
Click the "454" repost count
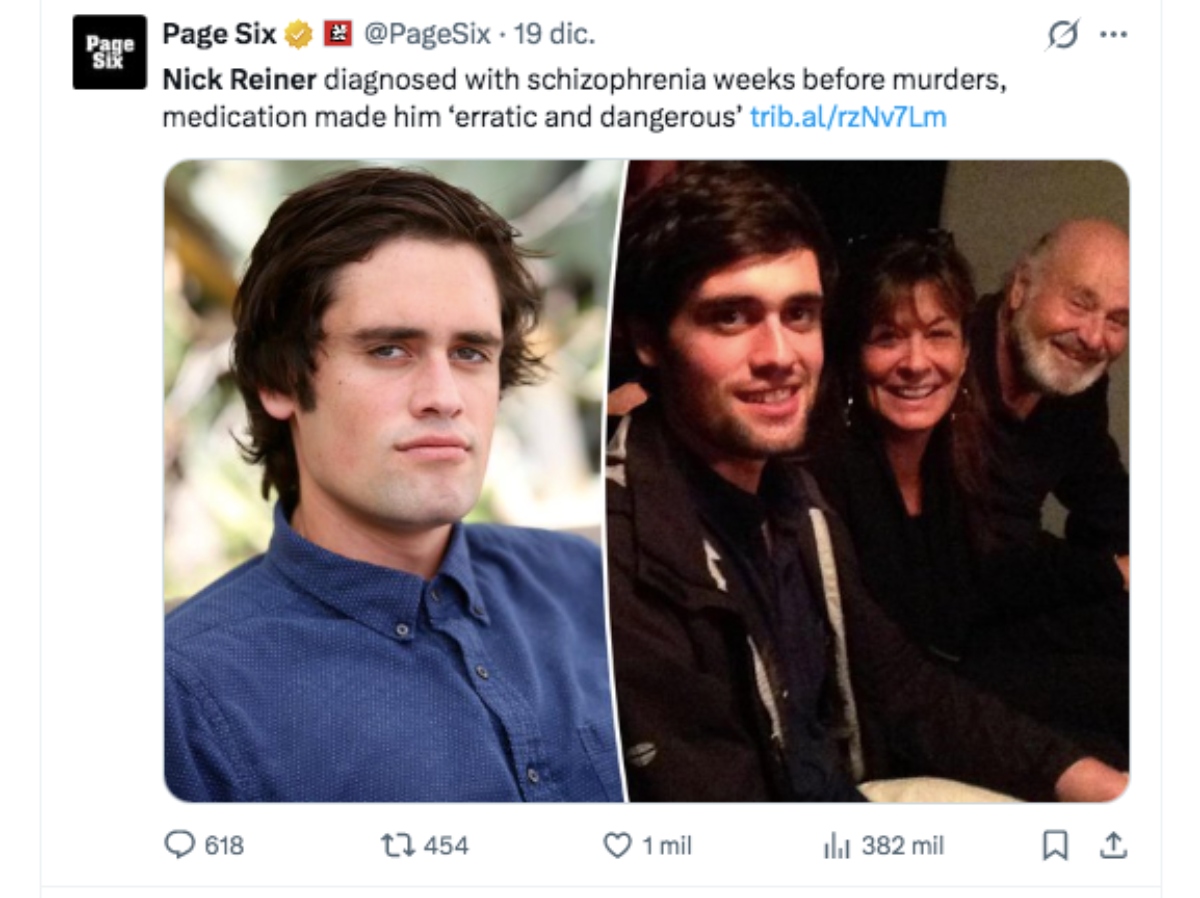(445, 846)
